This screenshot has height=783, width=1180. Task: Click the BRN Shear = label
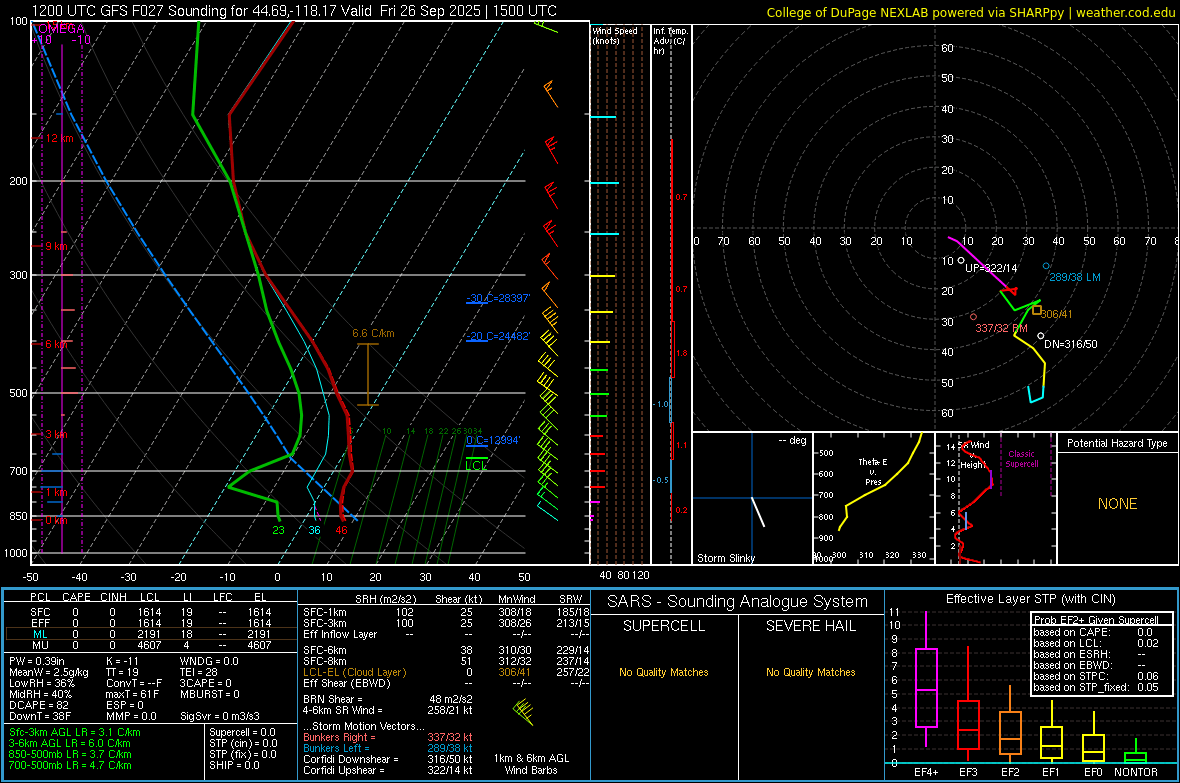pyautogui.click(x=333, y=699)
